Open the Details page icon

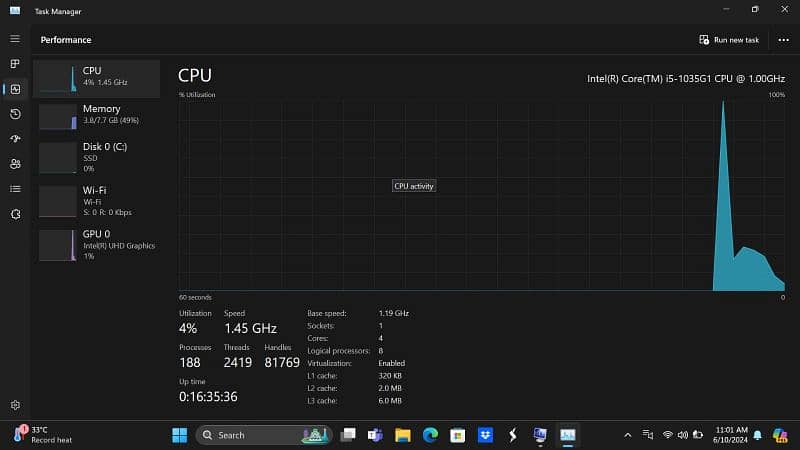pyautogui.click(x=15, y=189)
